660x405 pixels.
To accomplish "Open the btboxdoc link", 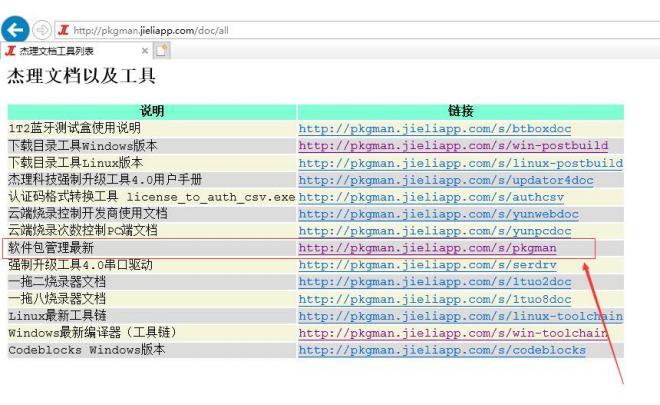I will [435, 128].
